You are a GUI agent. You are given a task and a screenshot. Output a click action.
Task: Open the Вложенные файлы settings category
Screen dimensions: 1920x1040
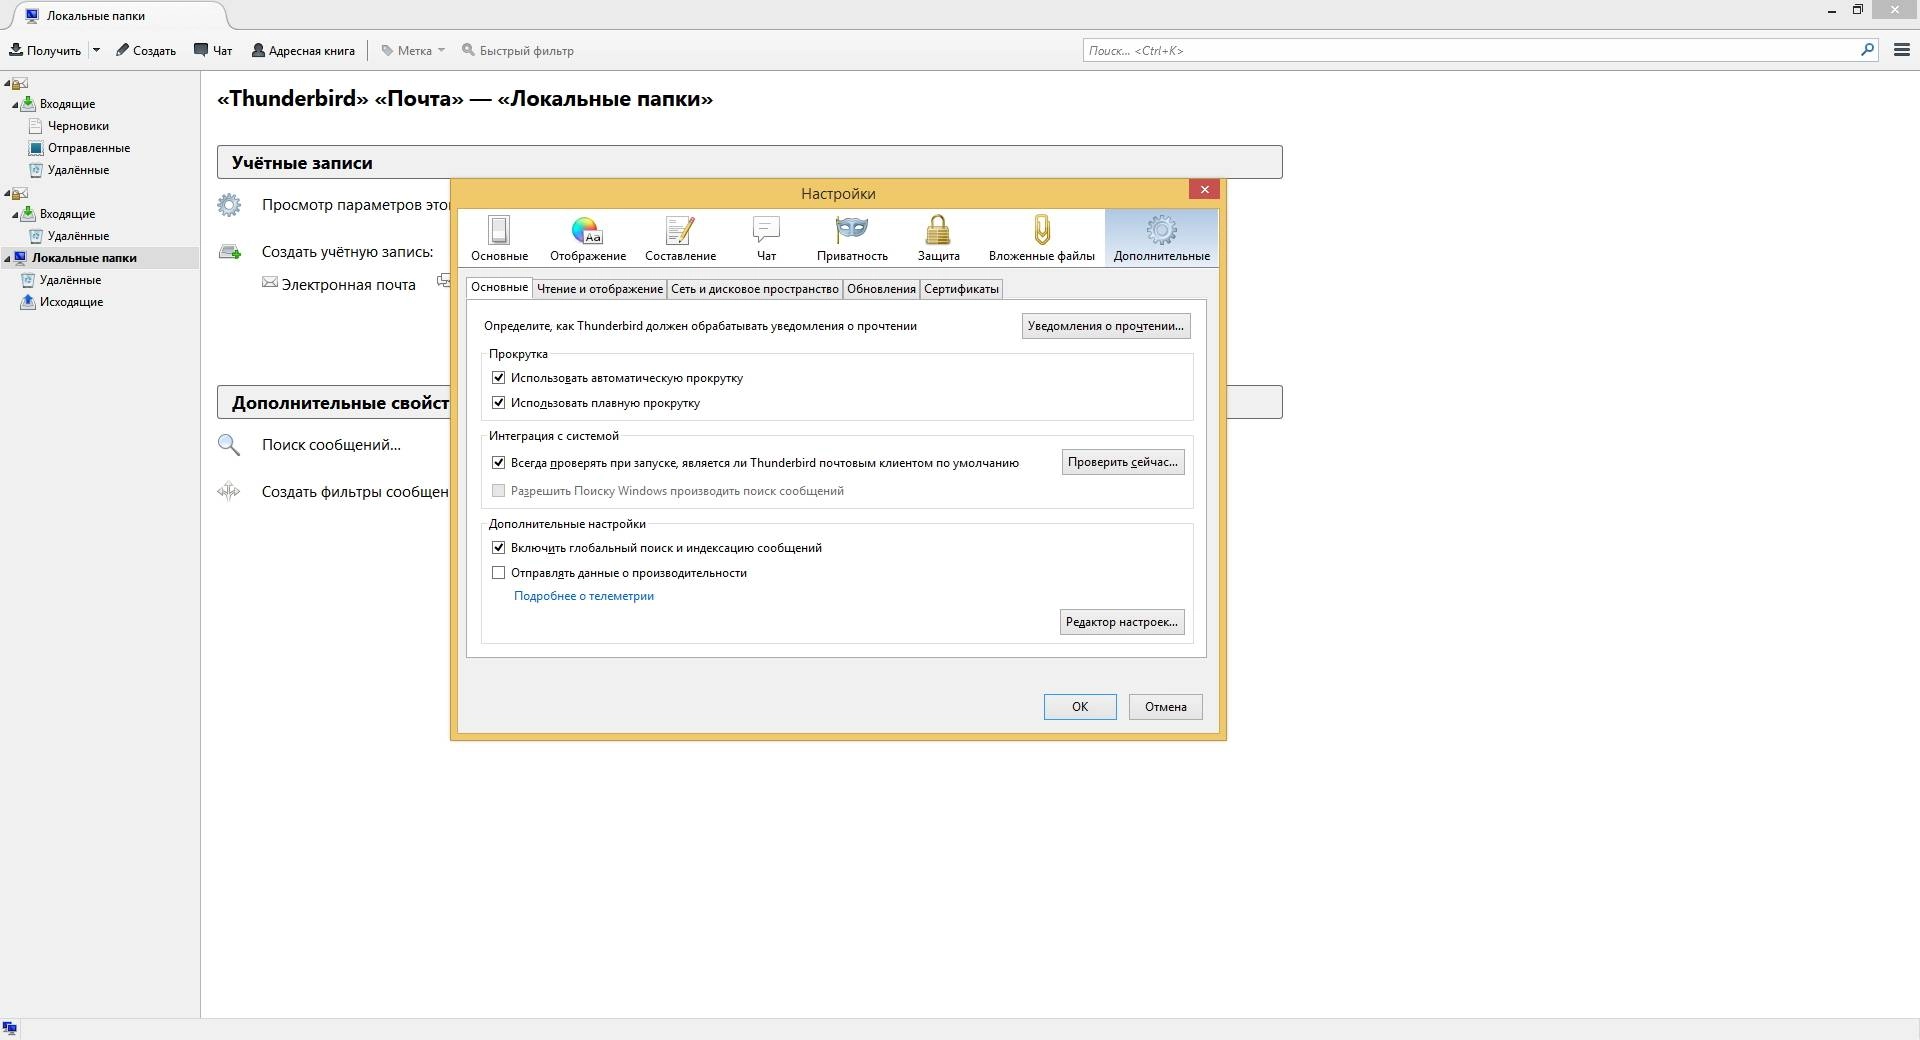(x=1041, y=238)
